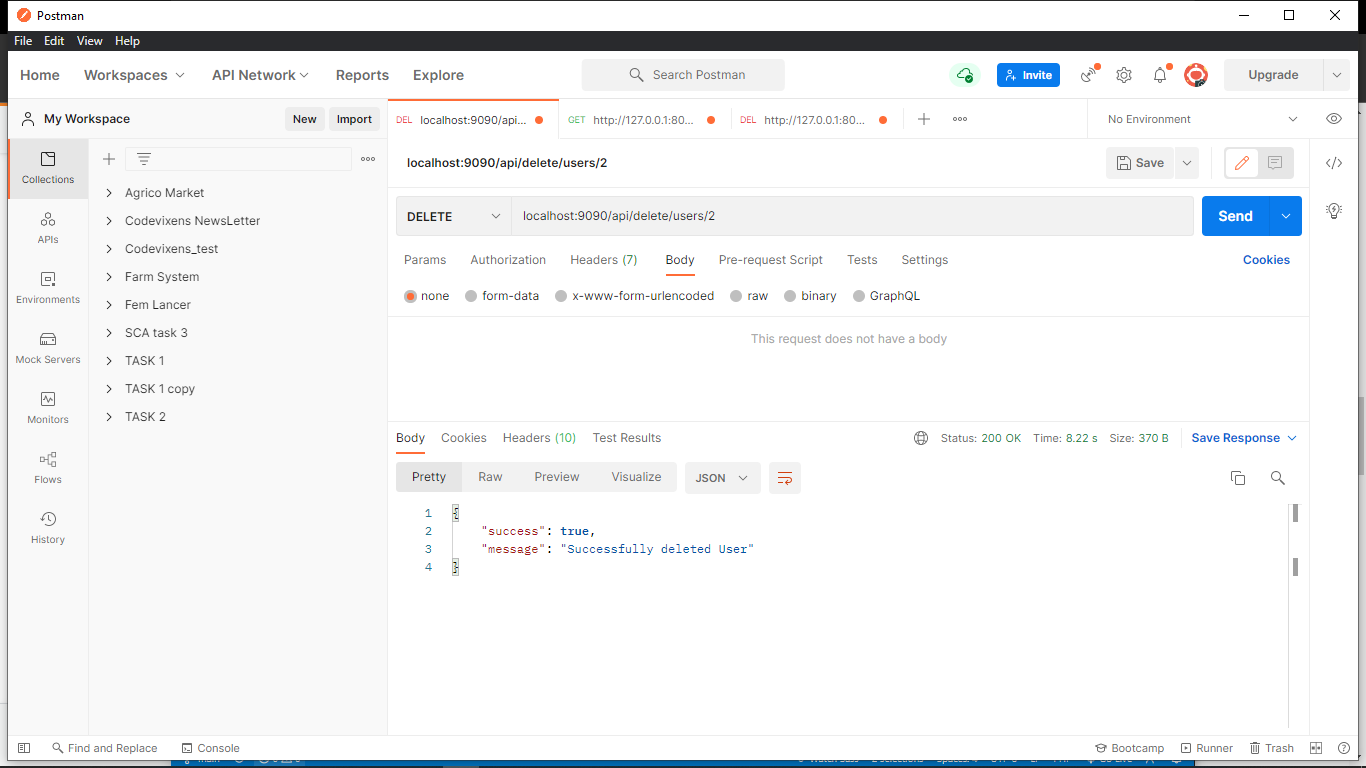Switch to the Pre-request Script tab

click(x=770, y=260)
